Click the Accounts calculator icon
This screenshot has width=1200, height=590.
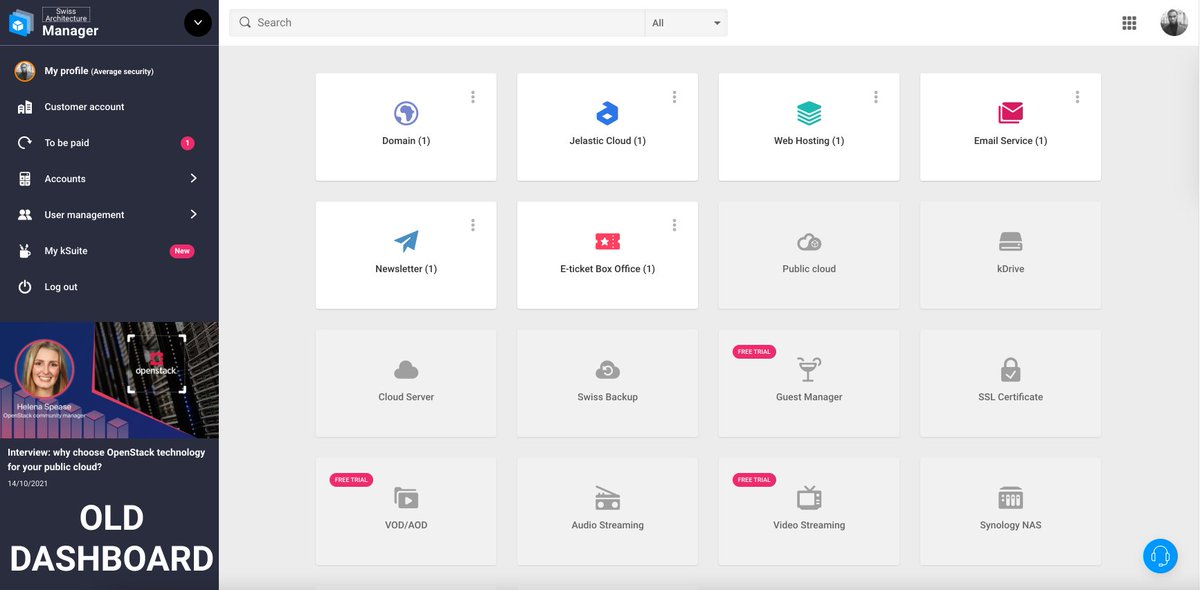[x=25, y=179]
